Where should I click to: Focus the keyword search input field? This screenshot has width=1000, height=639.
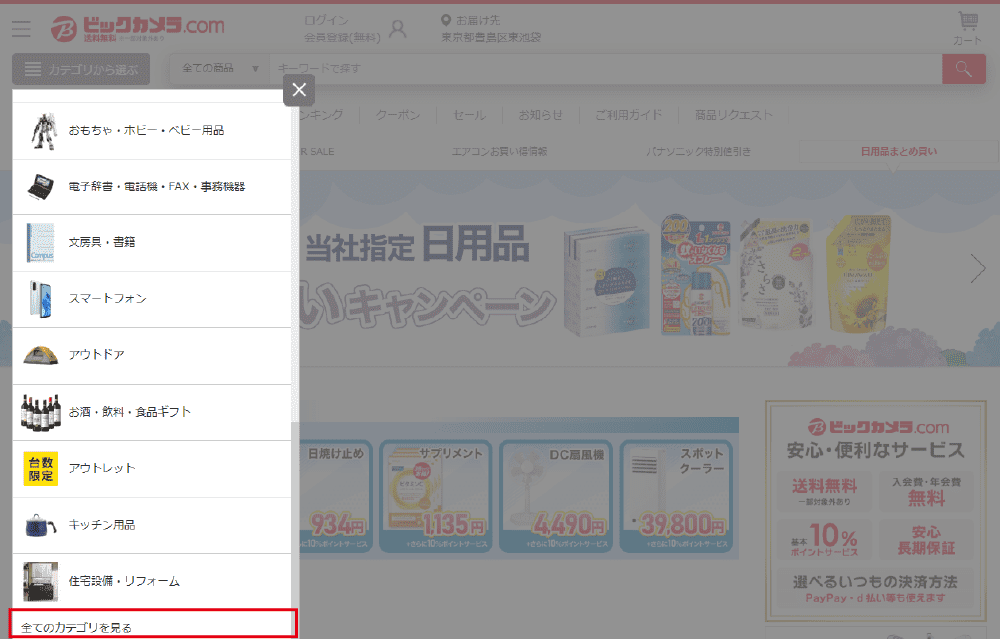coord(606,69)
